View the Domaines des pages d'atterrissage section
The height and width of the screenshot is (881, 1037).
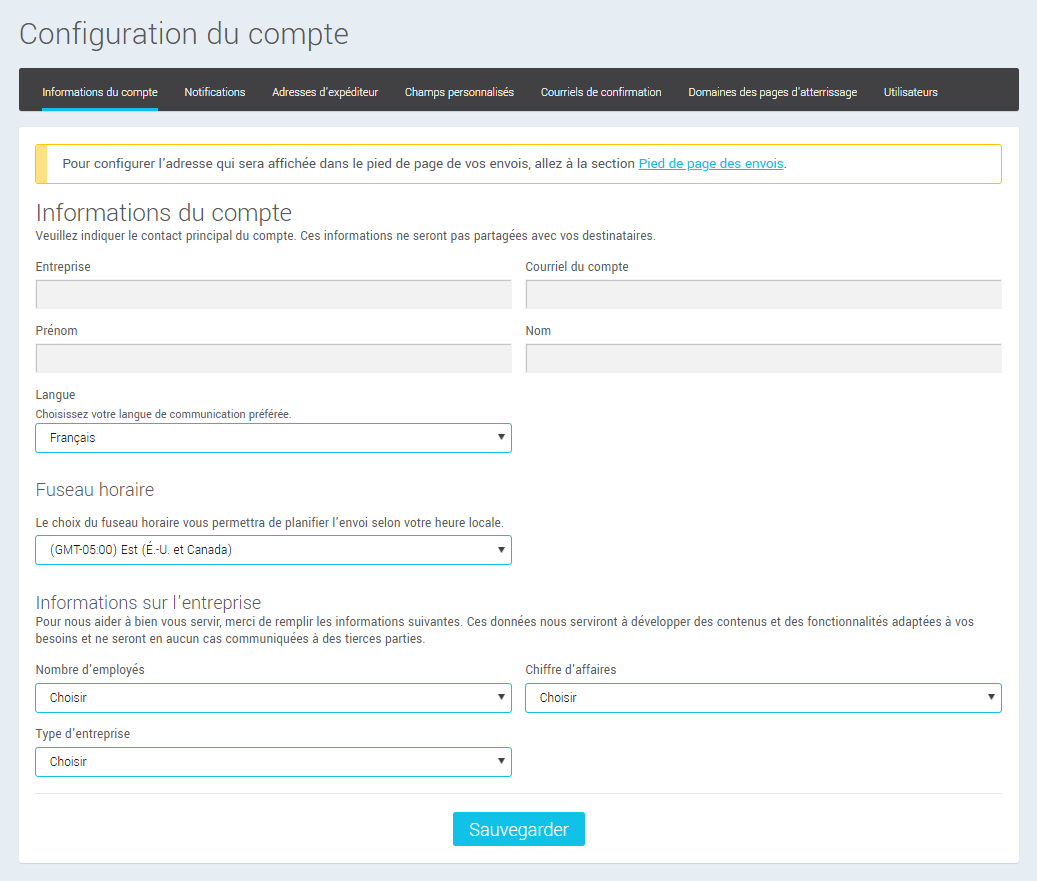771,91
